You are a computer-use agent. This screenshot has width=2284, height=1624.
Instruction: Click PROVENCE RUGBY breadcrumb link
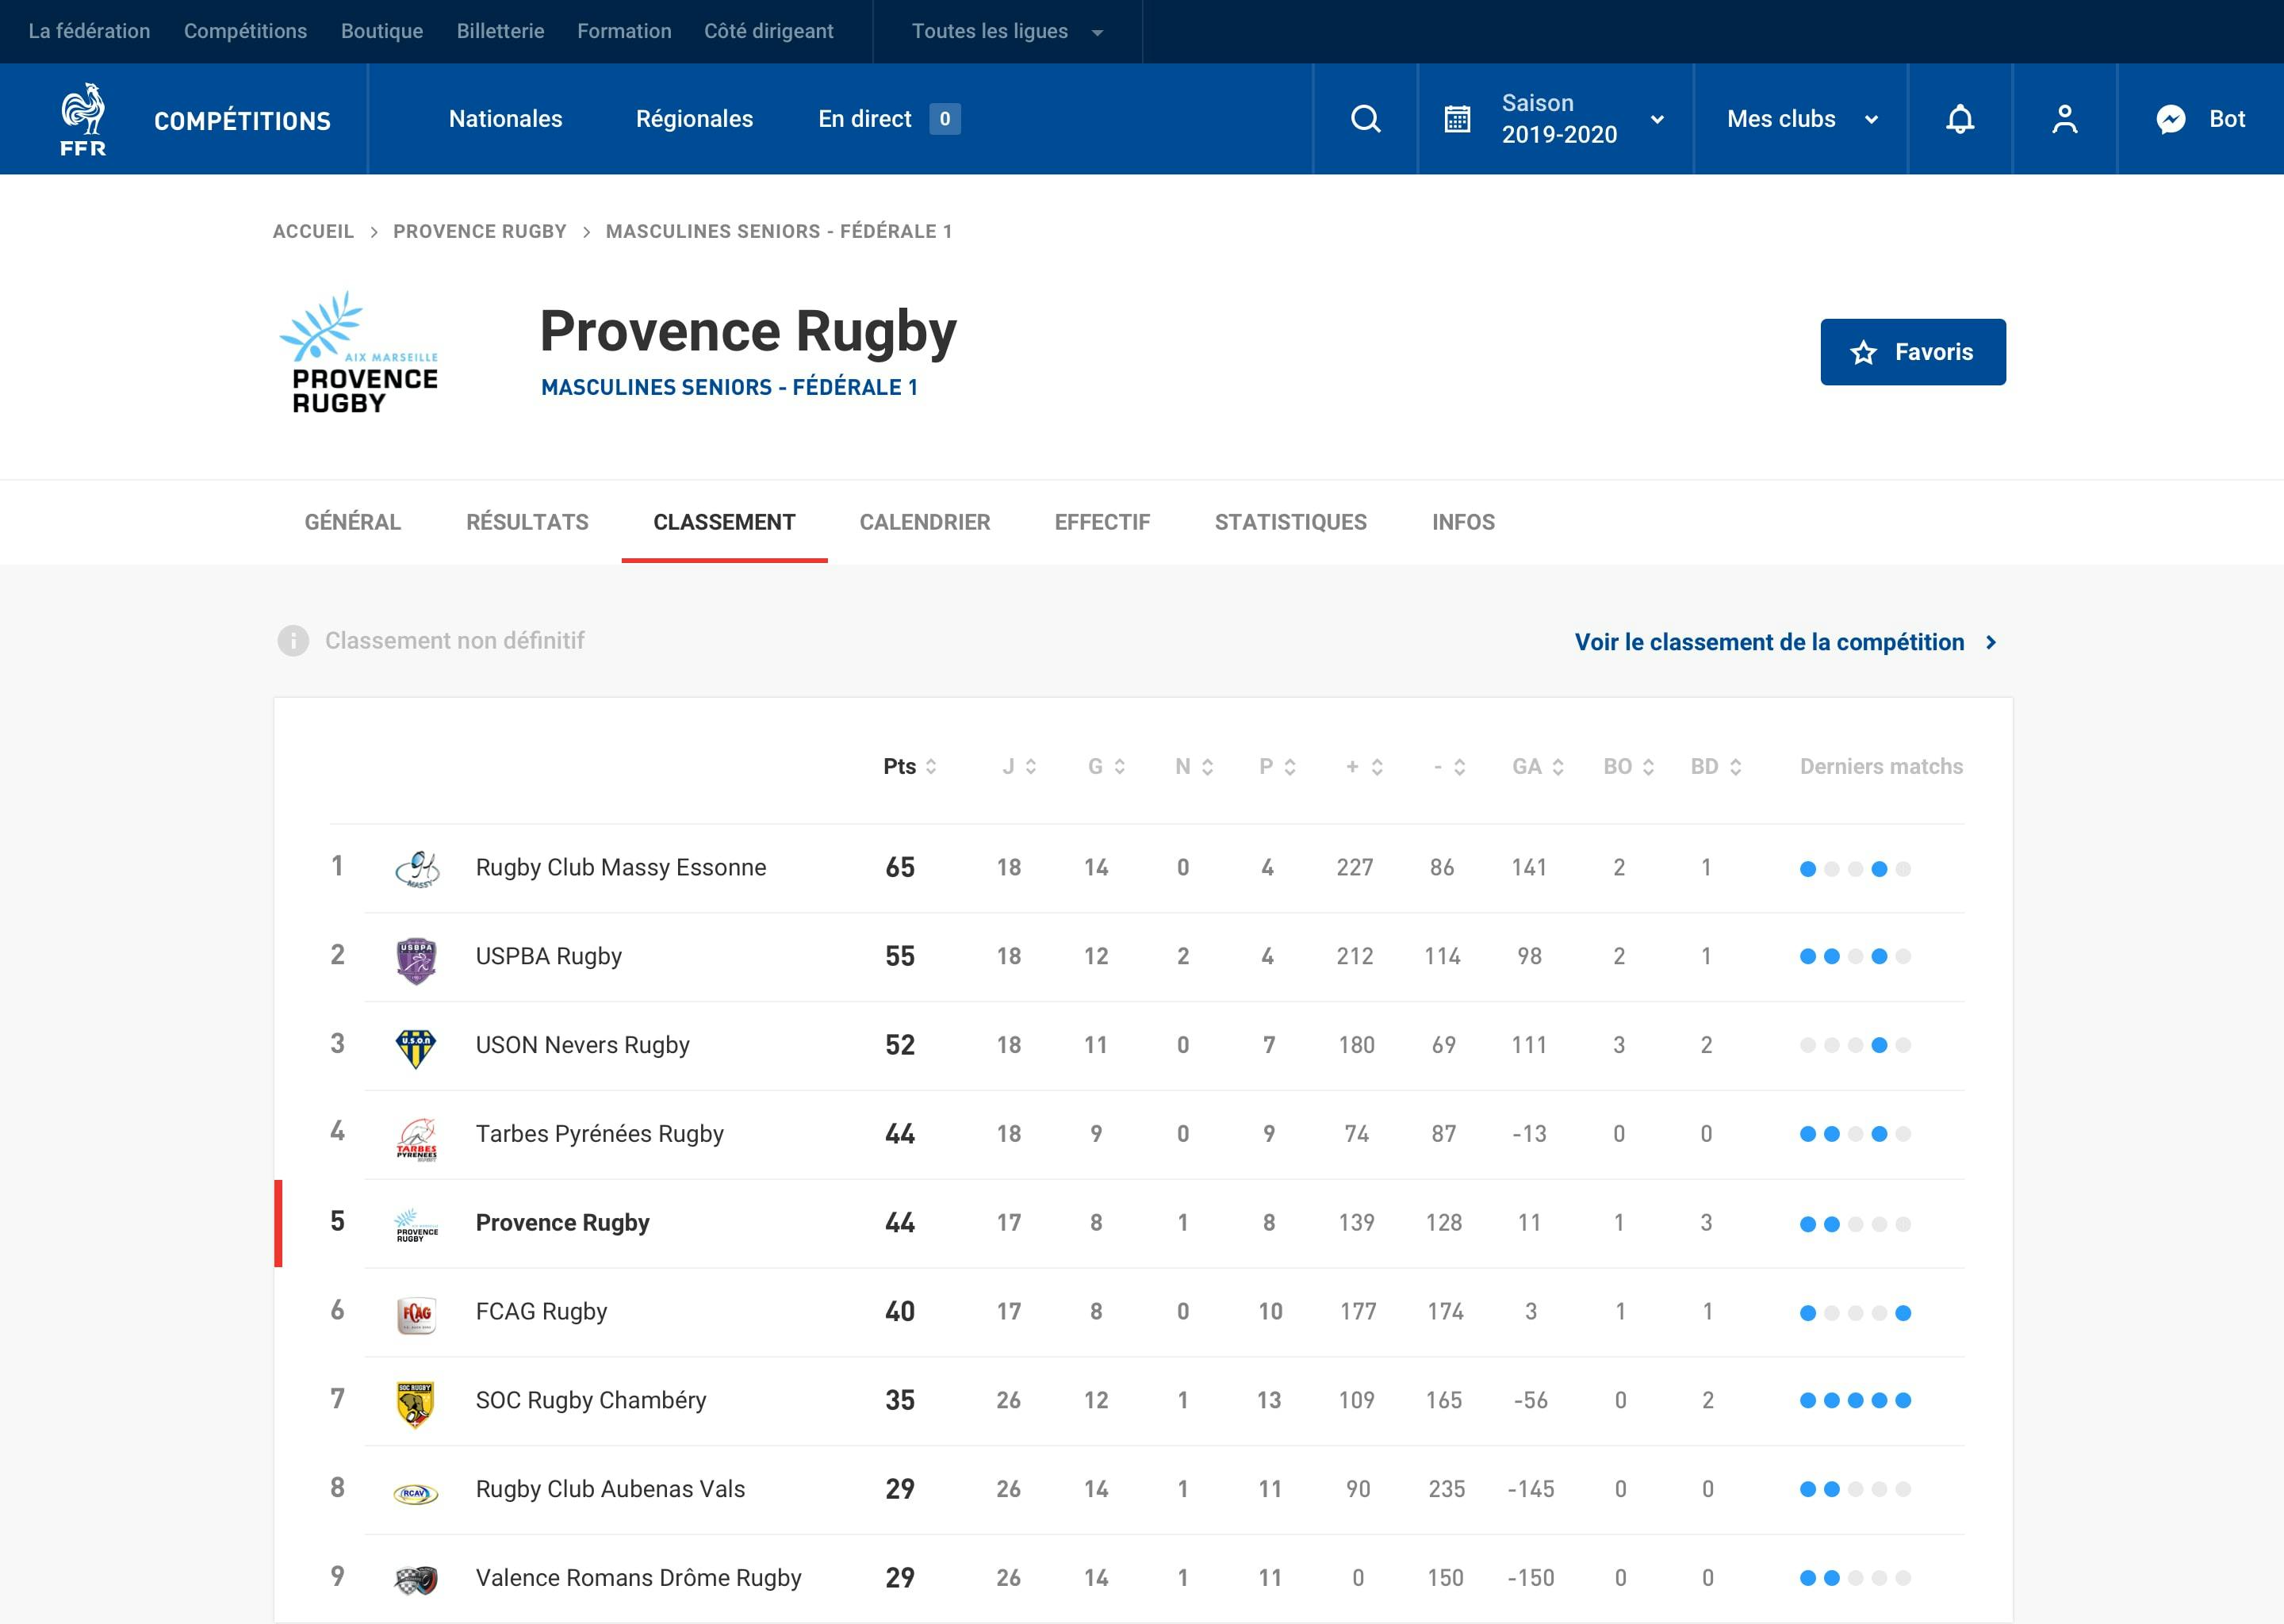pos(479,232)
